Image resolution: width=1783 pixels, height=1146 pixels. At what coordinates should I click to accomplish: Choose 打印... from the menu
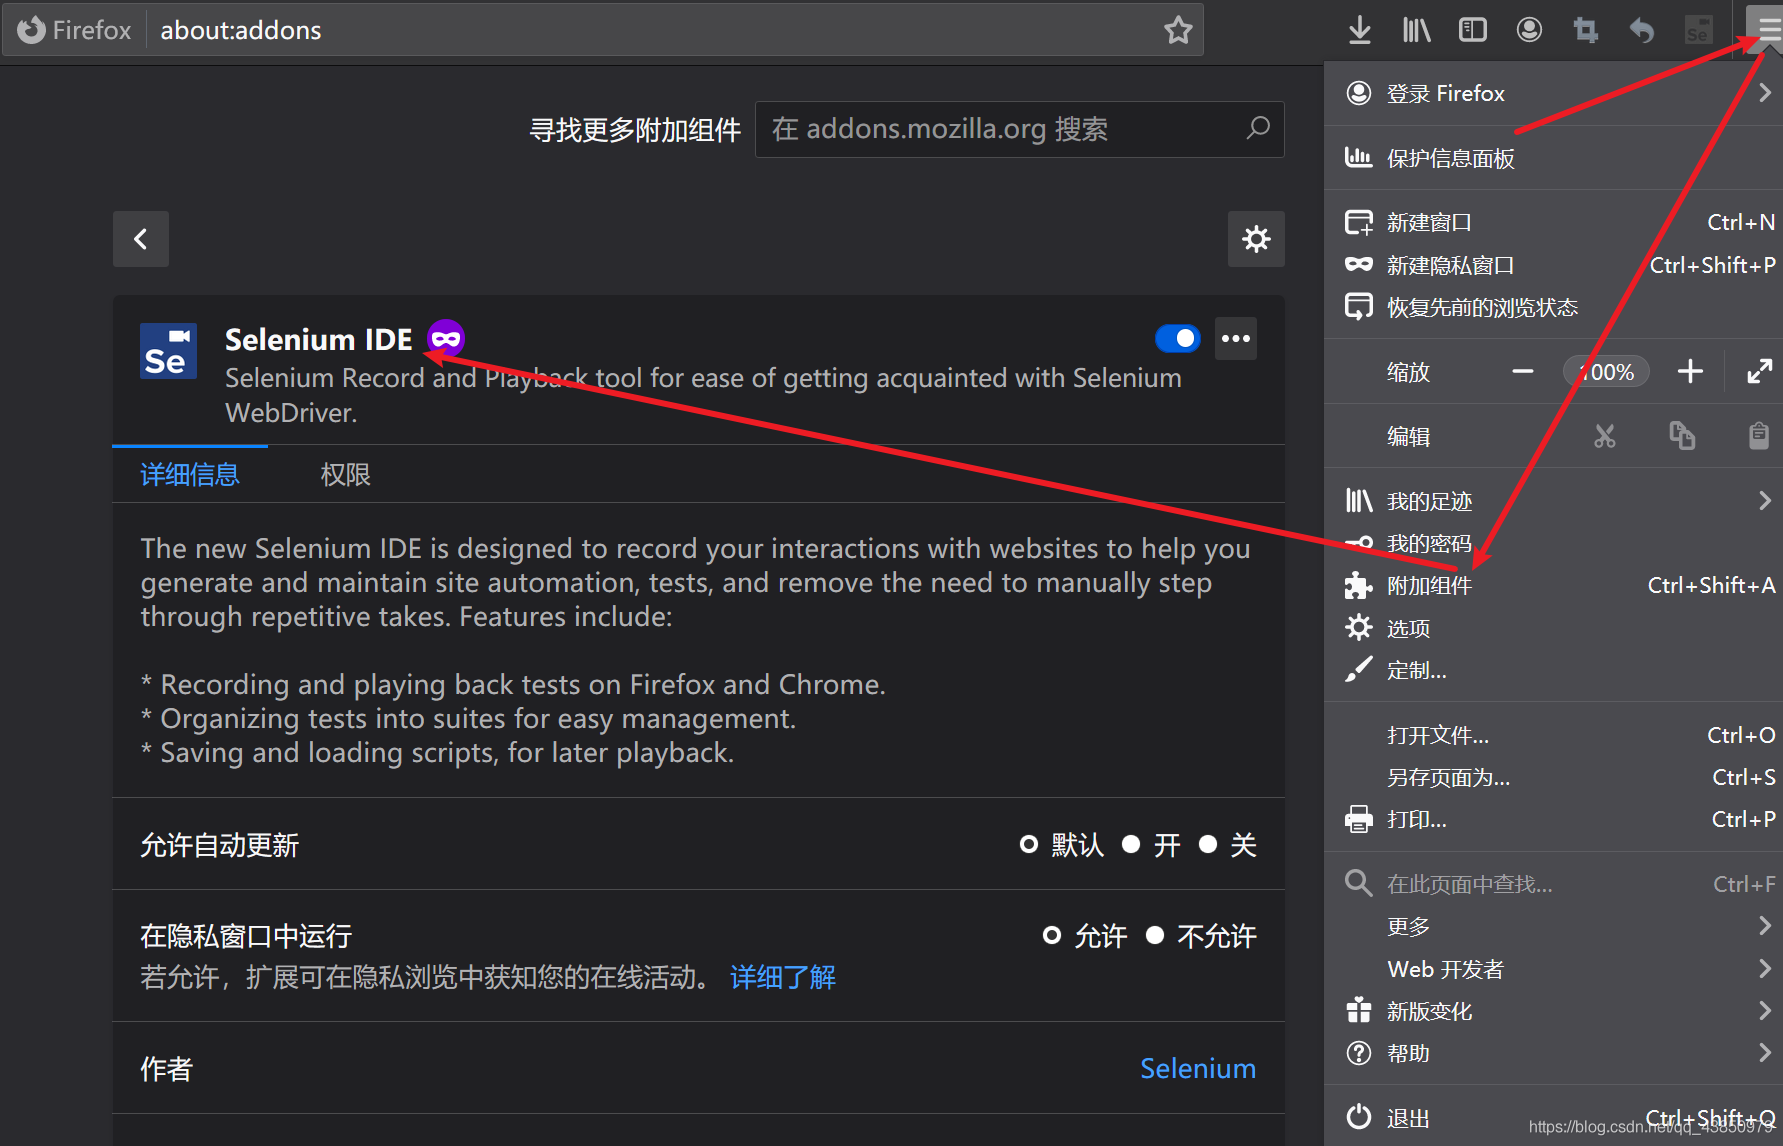pyautogui.click(x=1553, y=819)
